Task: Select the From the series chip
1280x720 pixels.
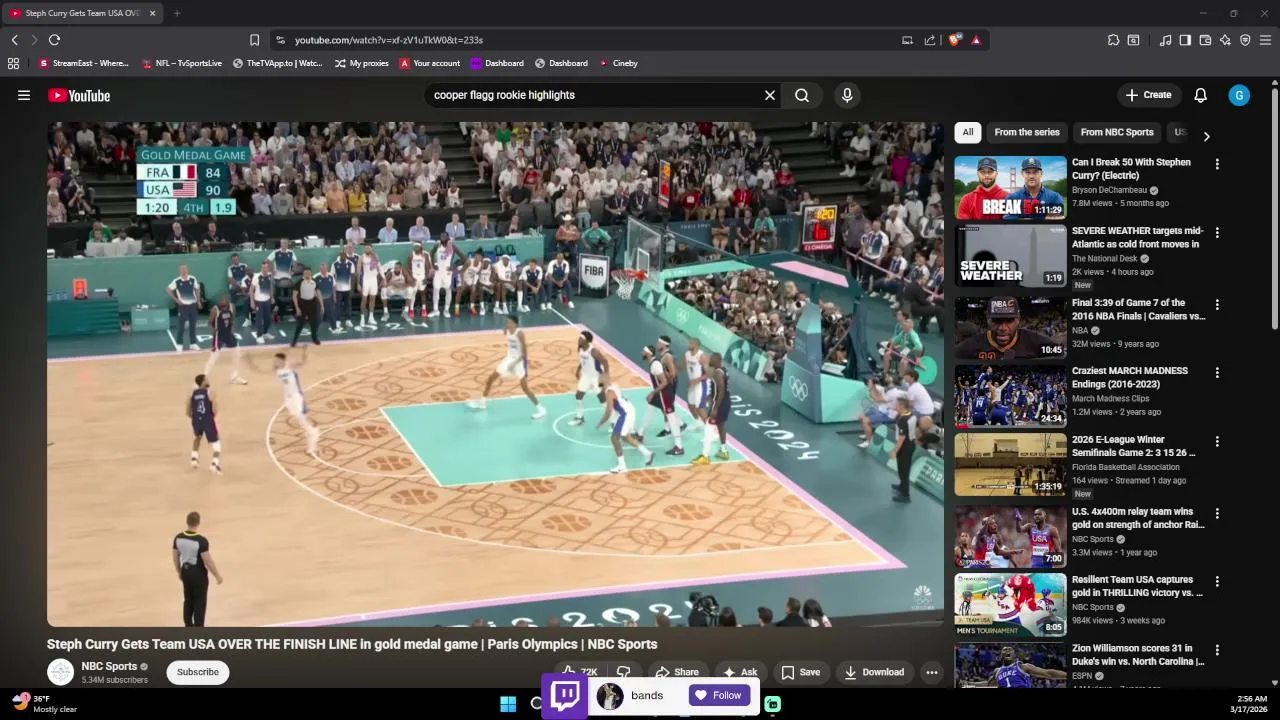Action: coord(1026,132)
